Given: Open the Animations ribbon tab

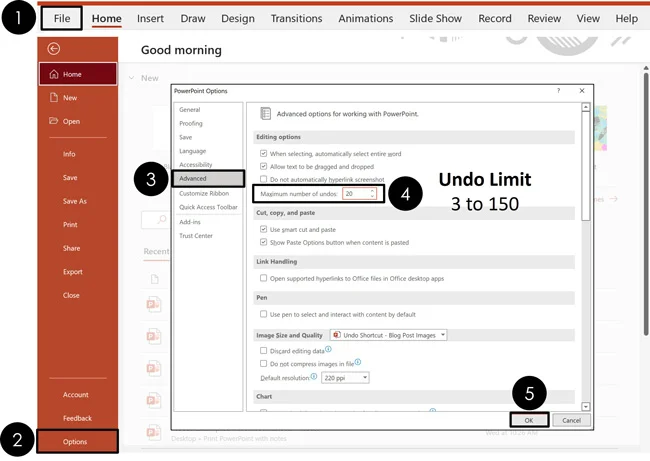Looking at the screenshot, I should click(366, 18).
